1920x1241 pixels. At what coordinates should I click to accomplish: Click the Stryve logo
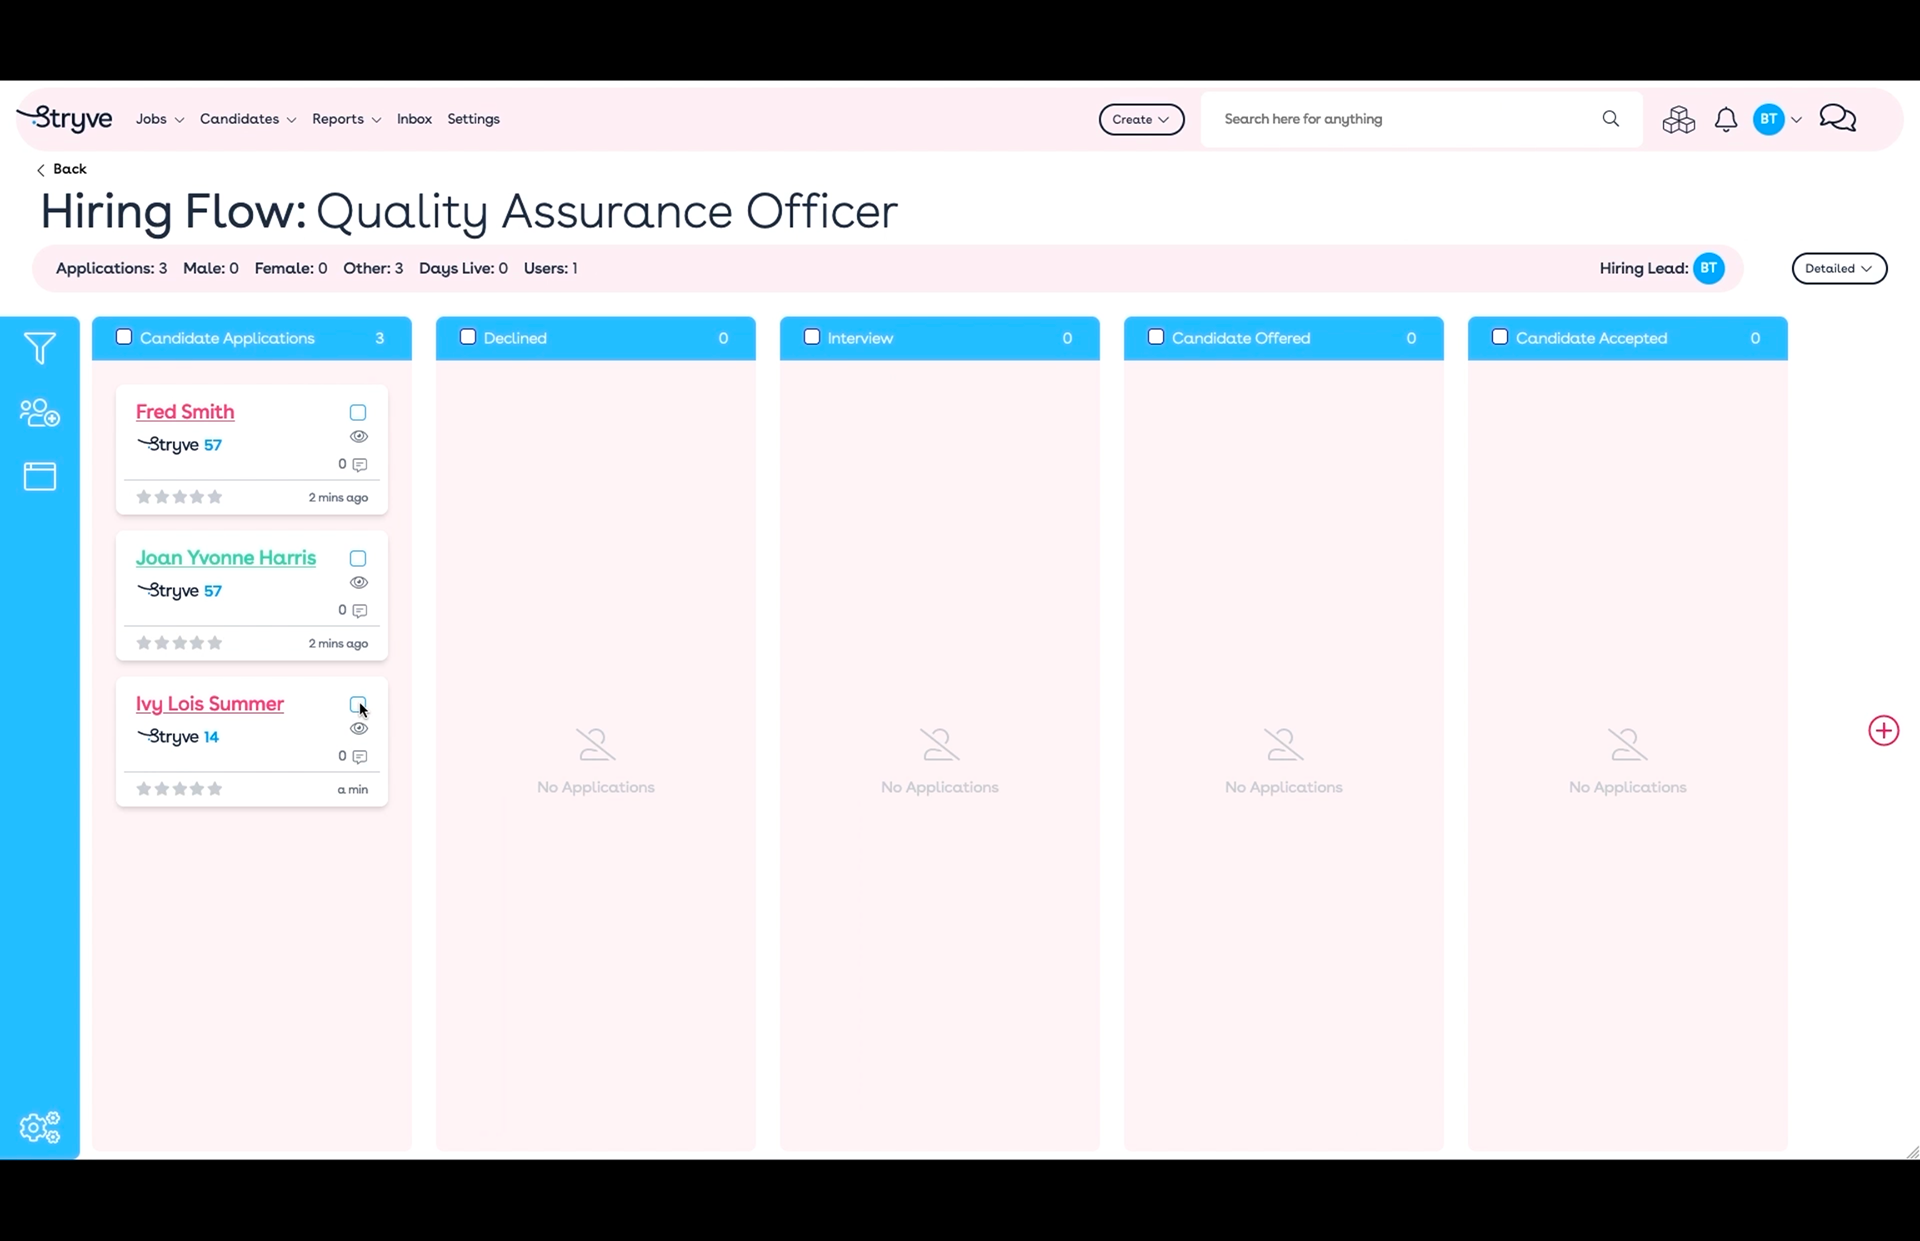click(65, 118)
